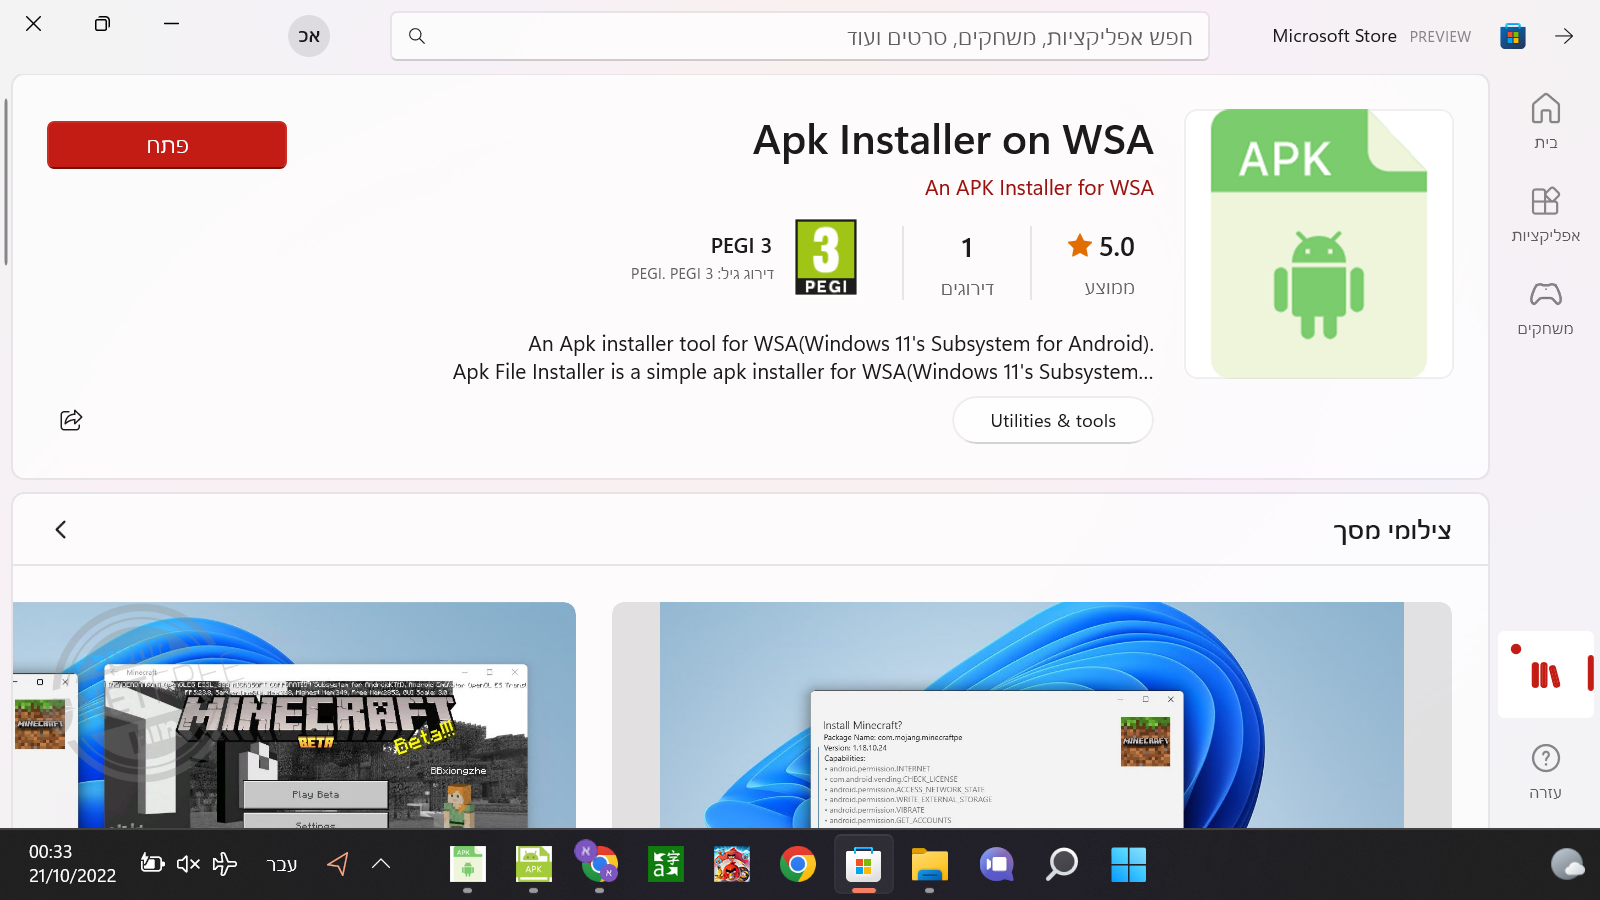The height and width of the screenshot is (900, 1600).
Task: Open white APK file taskbar icon
Action: 467,865
